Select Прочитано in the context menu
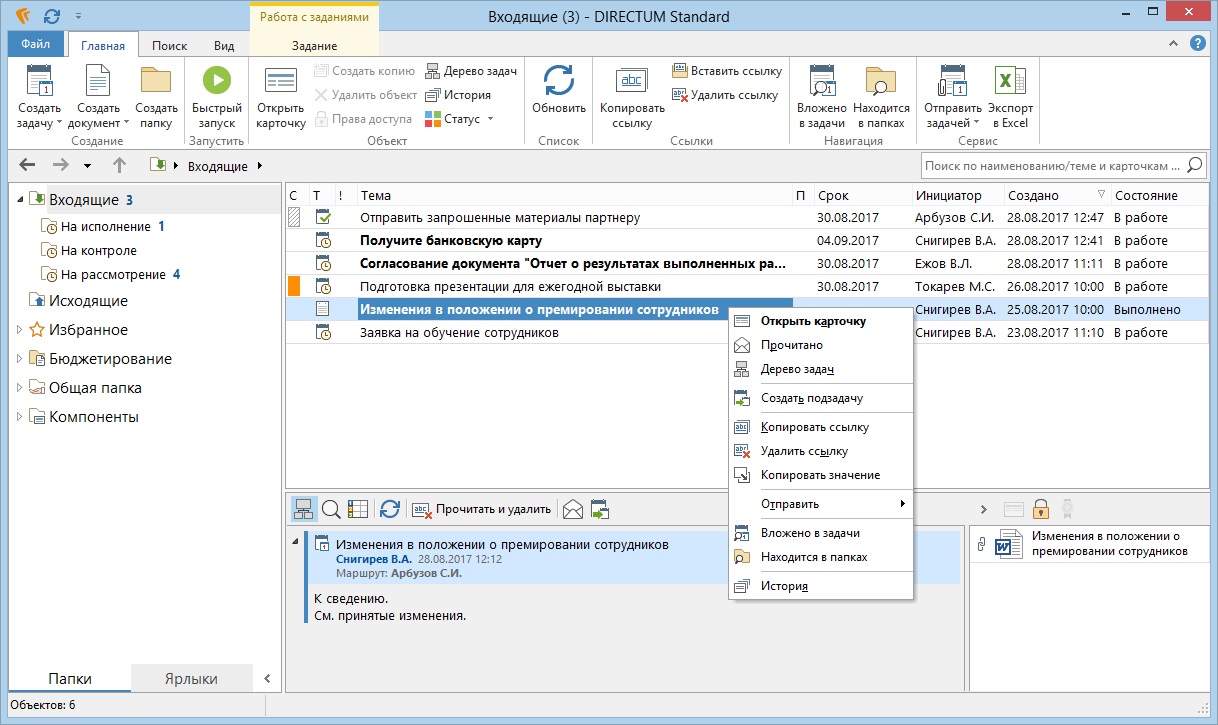Screen dimensions: 1218x725 [791, 345]
